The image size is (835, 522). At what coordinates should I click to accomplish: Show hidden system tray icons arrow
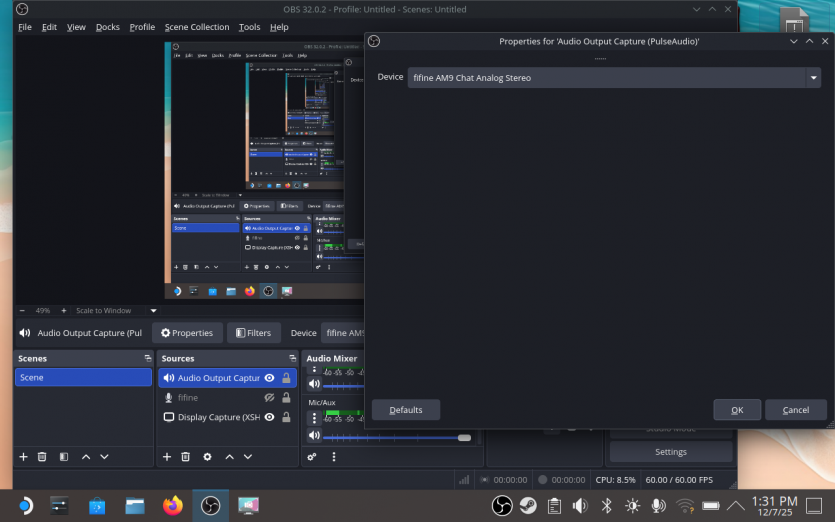tap(735, 506)
